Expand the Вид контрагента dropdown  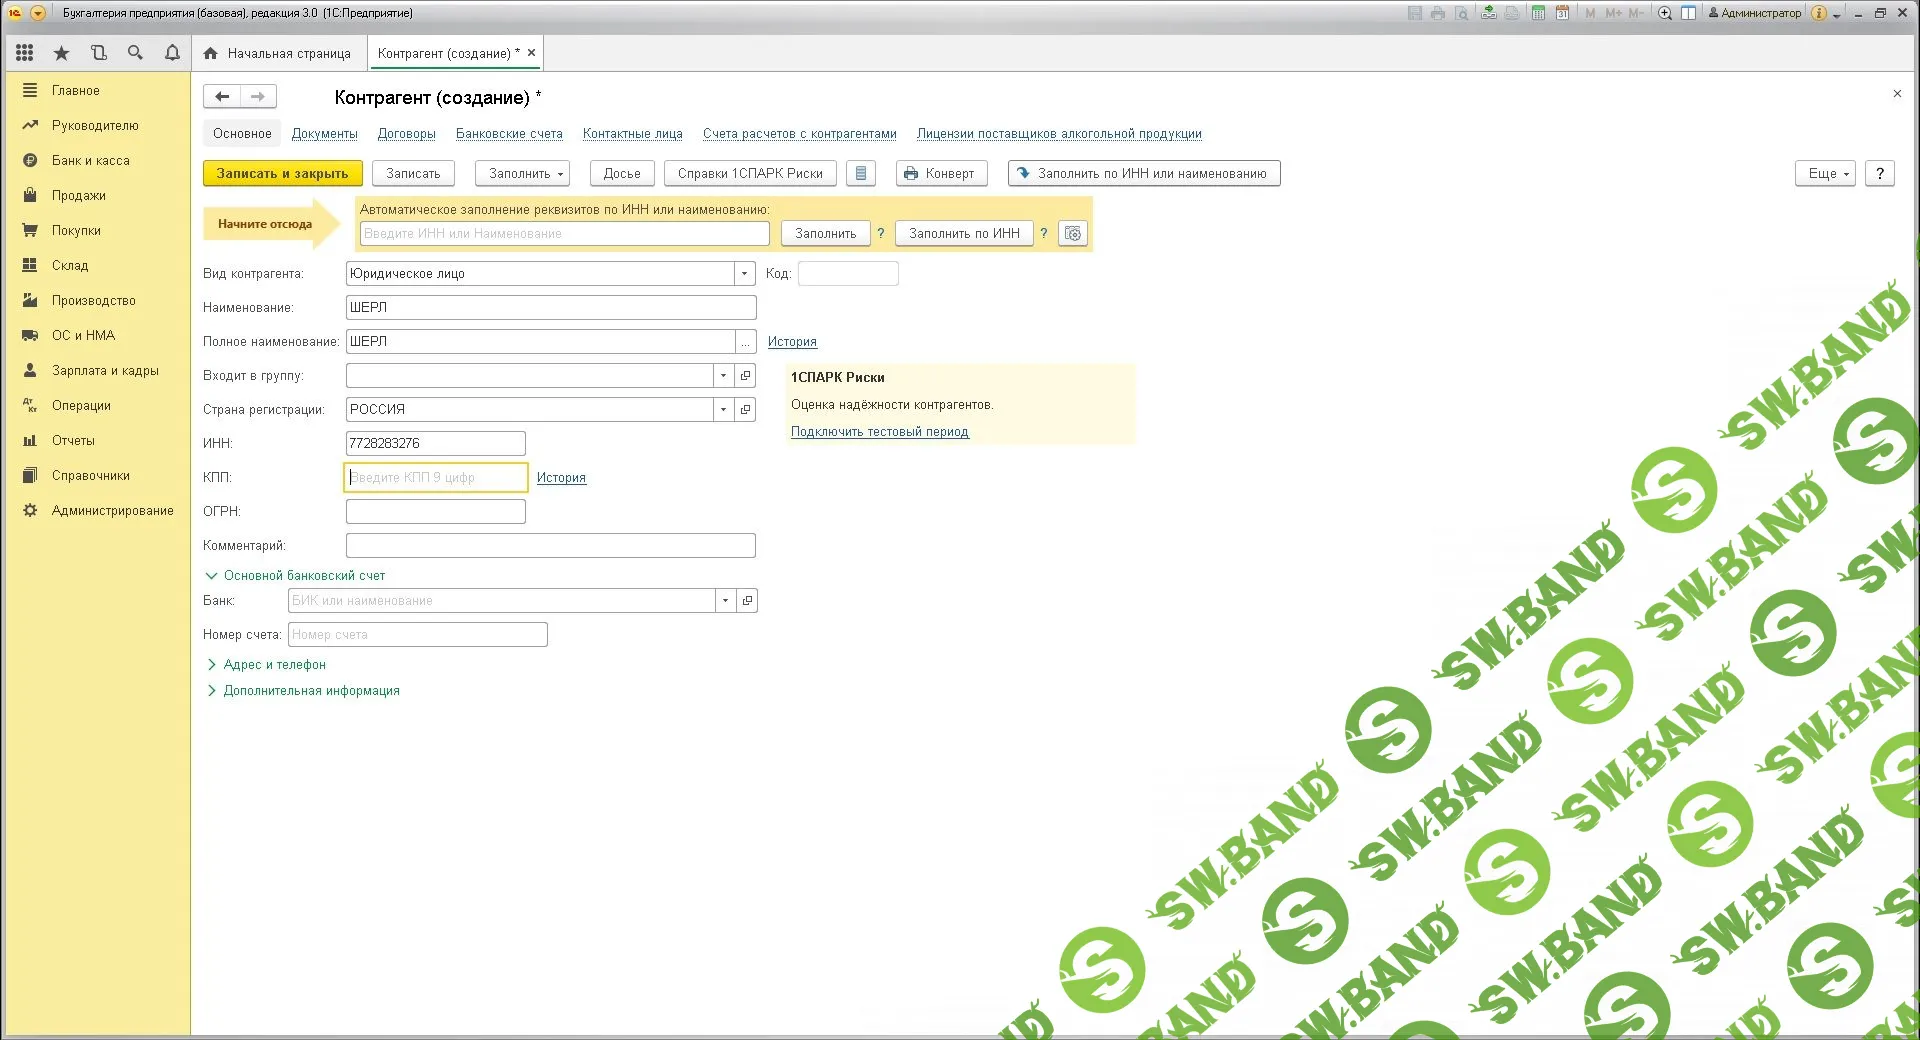point(744,274)
